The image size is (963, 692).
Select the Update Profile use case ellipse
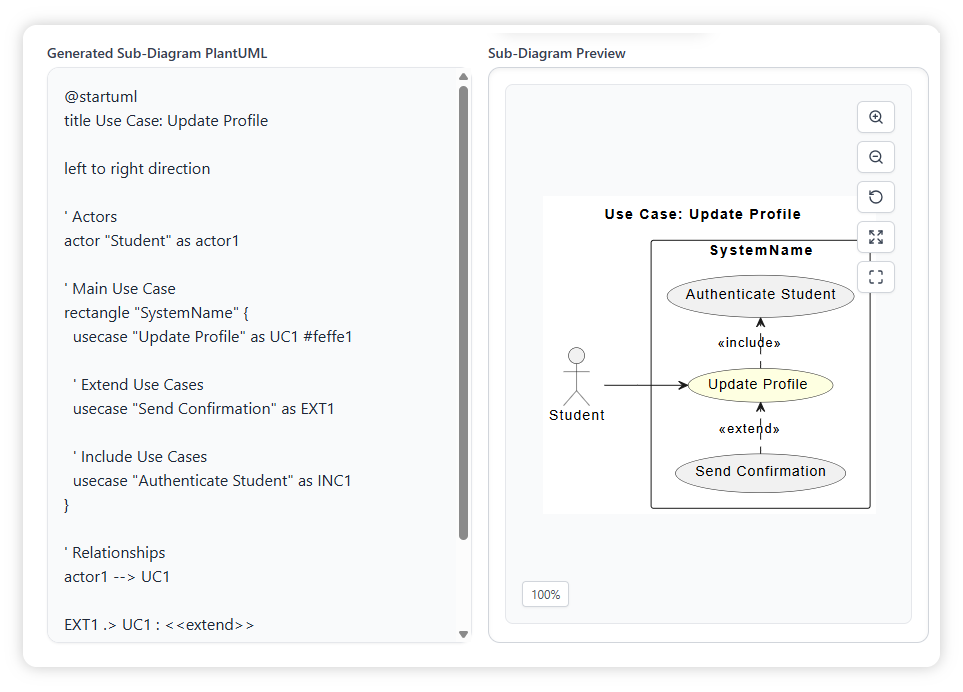pos(760,385)
